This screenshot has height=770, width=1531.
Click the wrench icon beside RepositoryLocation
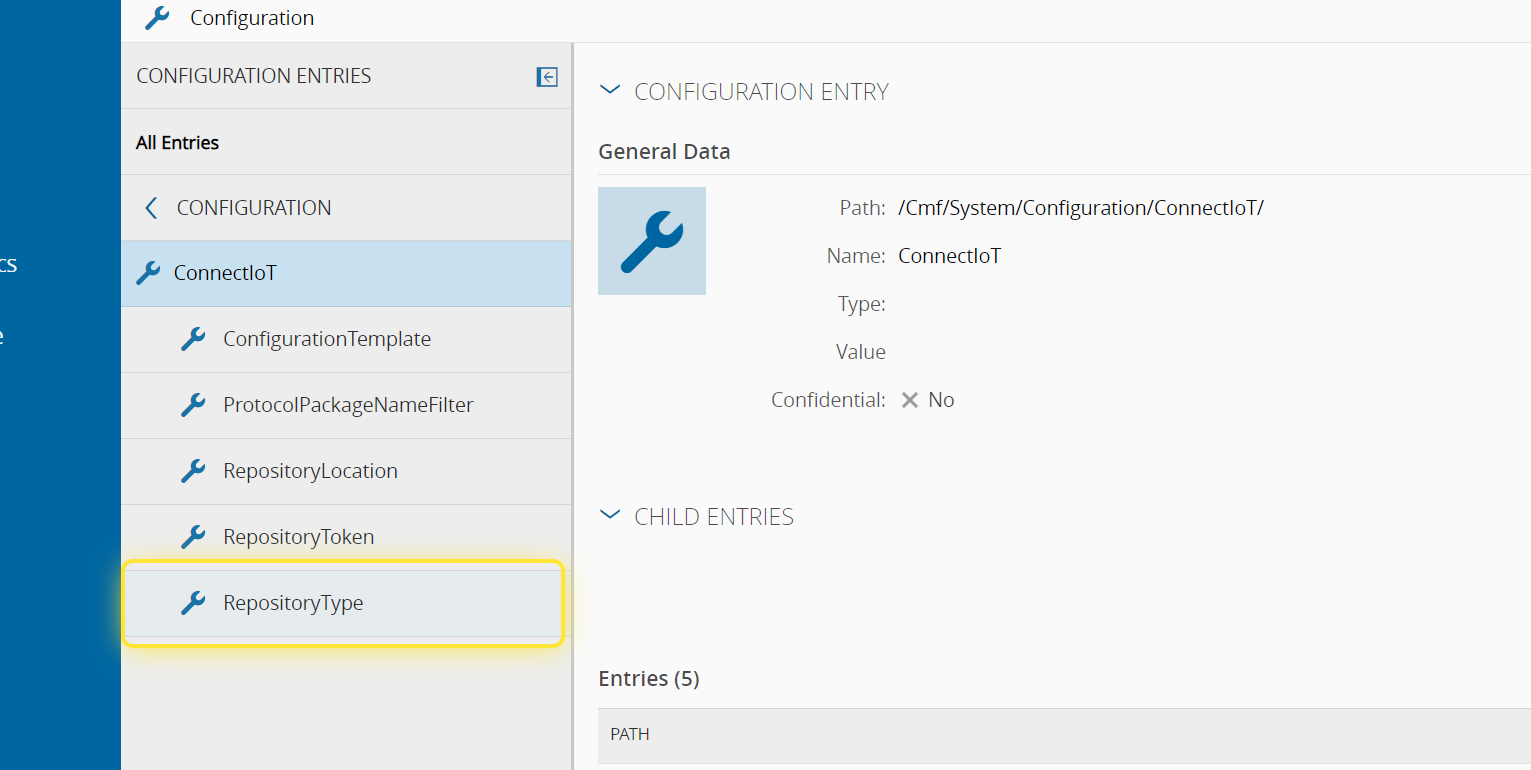click(193, 471)
